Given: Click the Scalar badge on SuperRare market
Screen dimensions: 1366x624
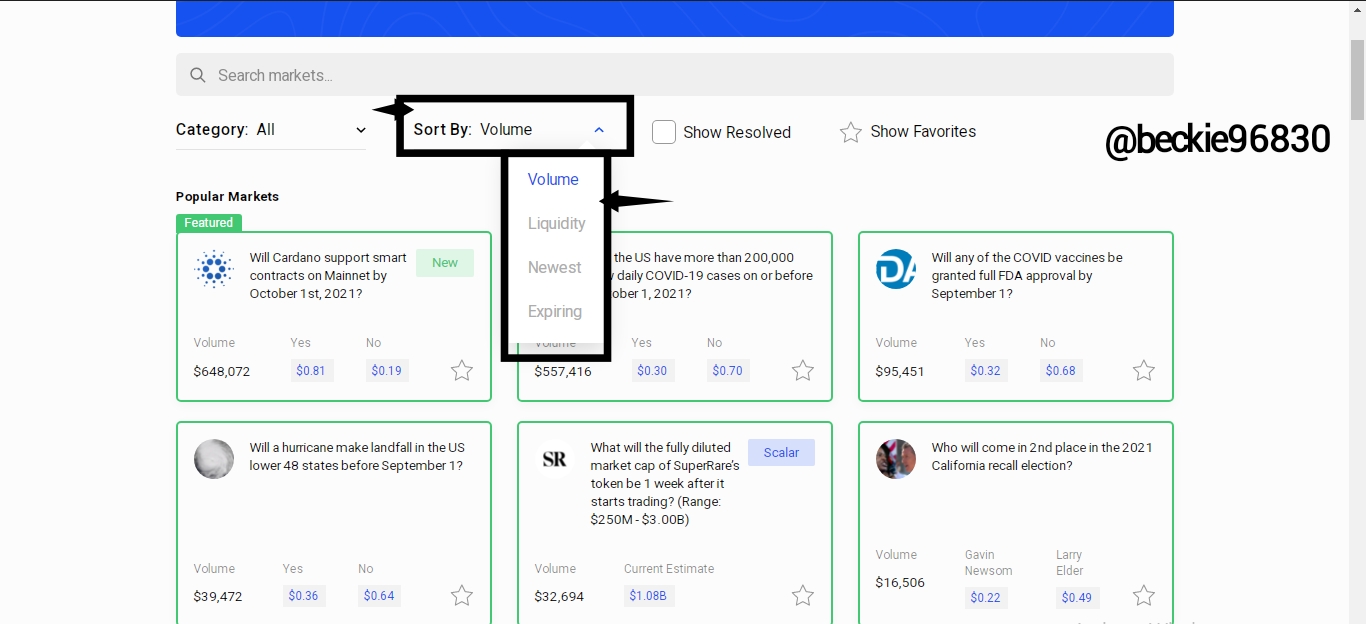Looking at the screenshot, I should pyautogui.click(x=781, y=453).
